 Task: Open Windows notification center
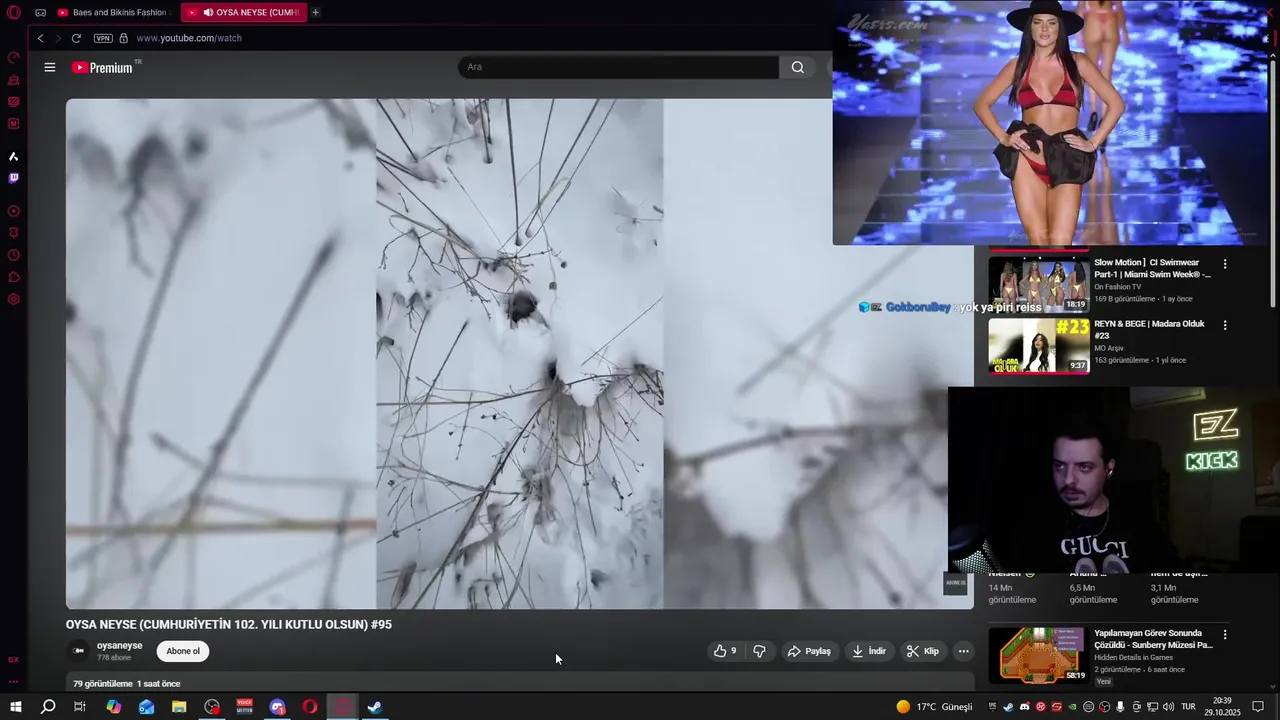1258,706
